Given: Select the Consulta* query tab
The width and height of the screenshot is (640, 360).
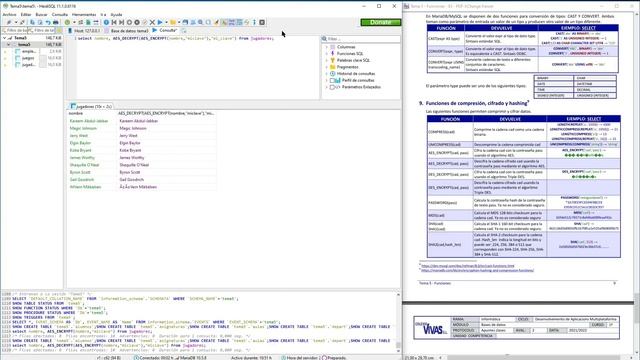Looking at the screenshot, I should point(165,30).
